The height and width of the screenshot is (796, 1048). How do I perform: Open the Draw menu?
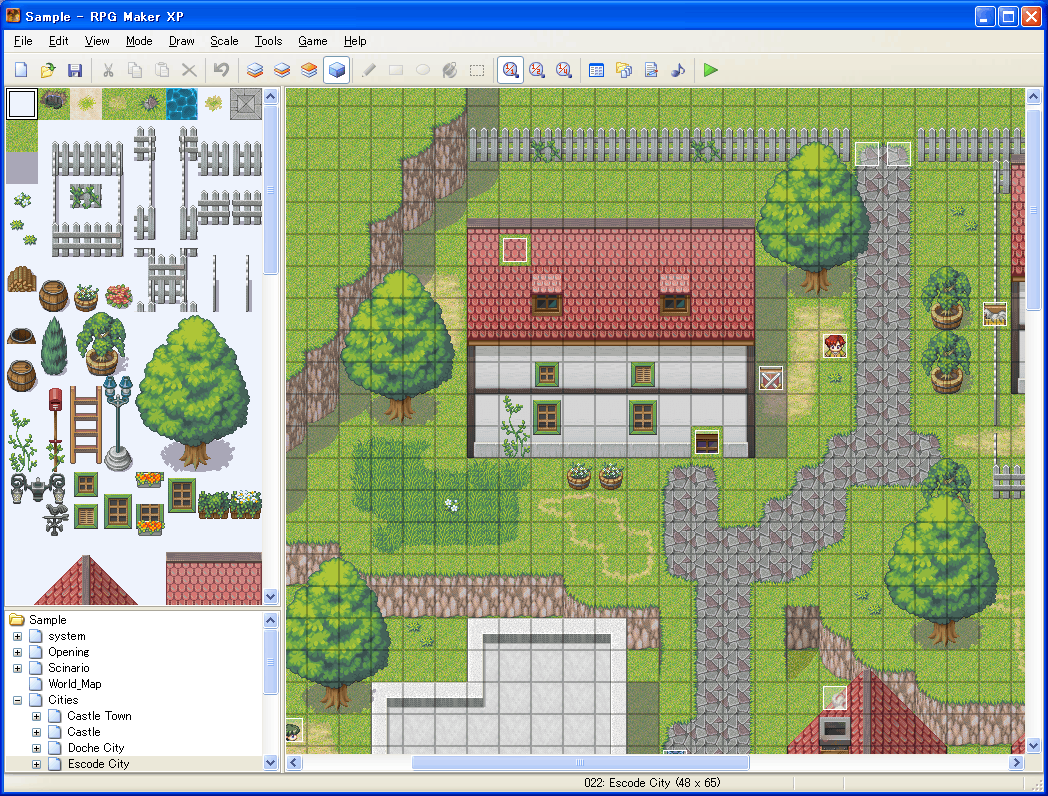181,41
